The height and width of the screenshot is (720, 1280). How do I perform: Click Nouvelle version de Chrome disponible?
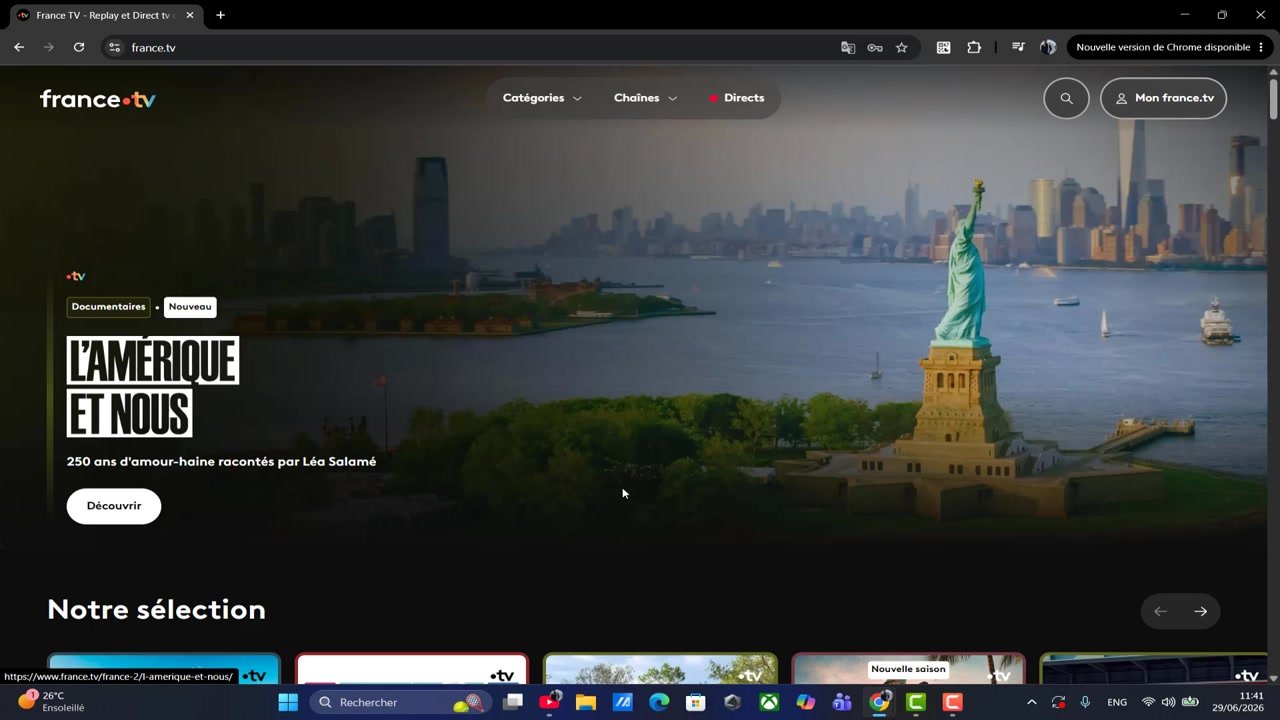pos(1162,47)
